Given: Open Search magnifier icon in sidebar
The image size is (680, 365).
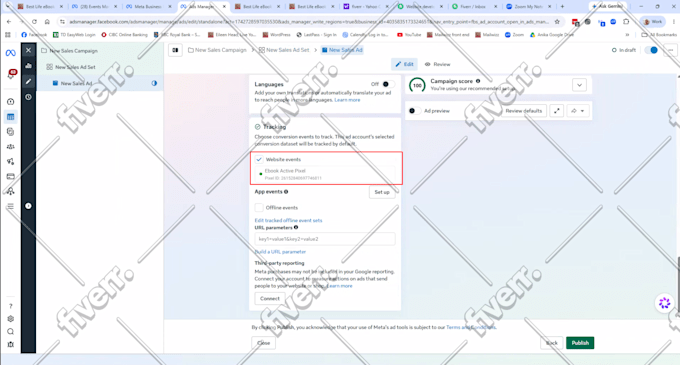Looking at the screenshot, I should 10,332.
